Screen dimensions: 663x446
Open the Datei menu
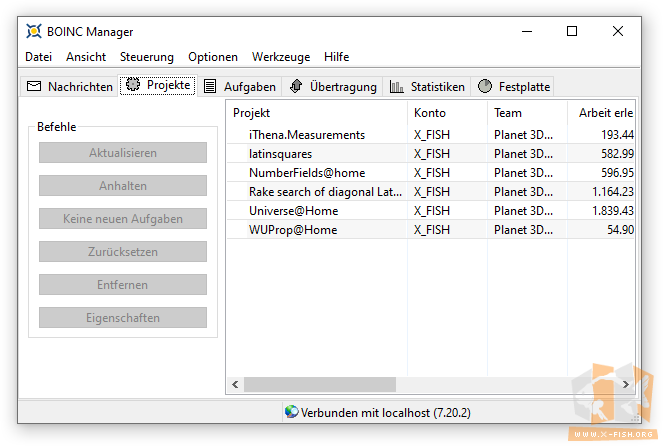[39, 57]
